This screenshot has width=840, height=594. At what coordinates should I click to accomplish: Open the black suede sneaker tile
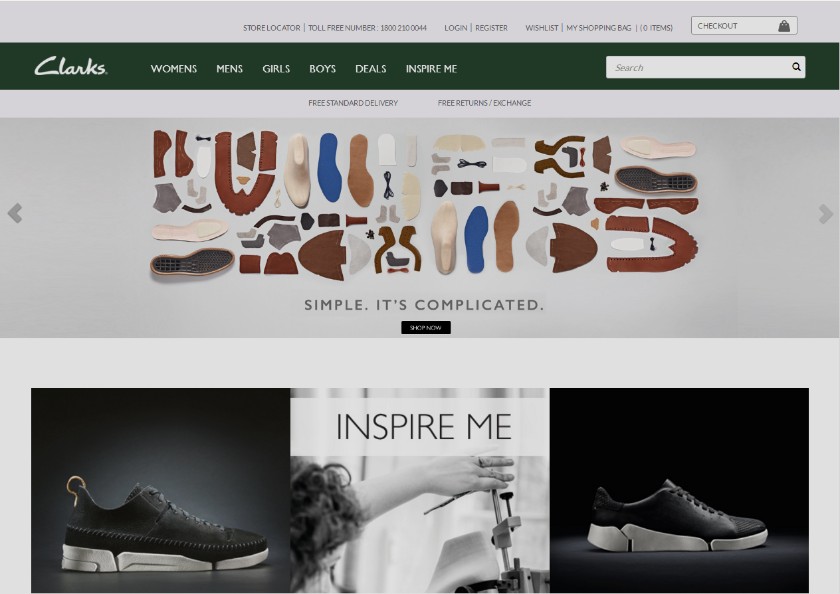[x=161, y=490]
